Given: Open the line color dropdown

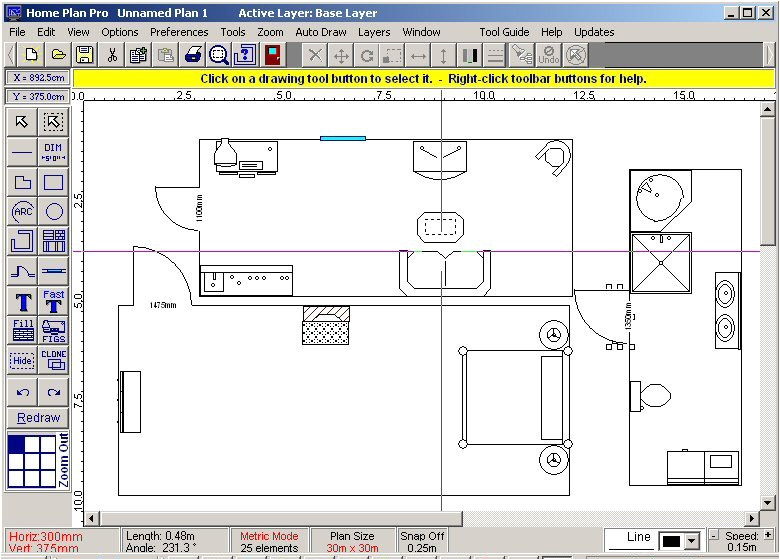Looking at the screenshot, I should click(690, 541).
